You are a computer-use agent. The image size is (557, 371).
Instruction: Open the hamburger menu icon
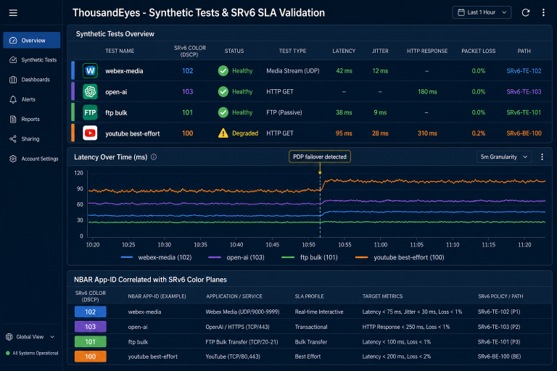click(13, 13)
